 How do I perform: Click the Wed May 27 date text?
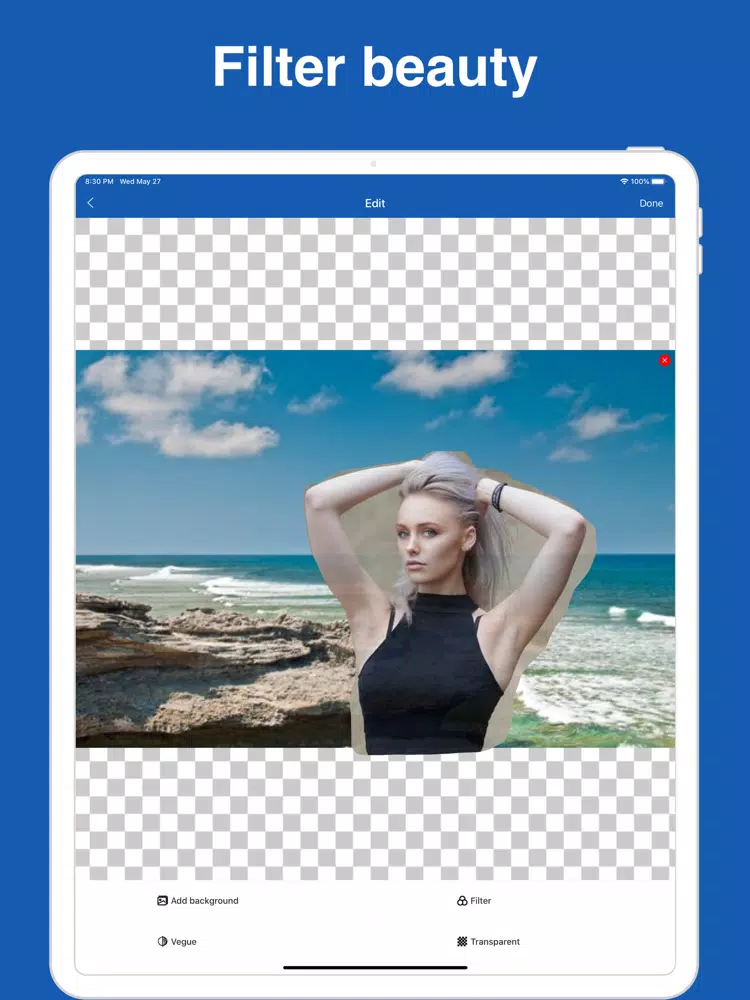coord(140,181)
